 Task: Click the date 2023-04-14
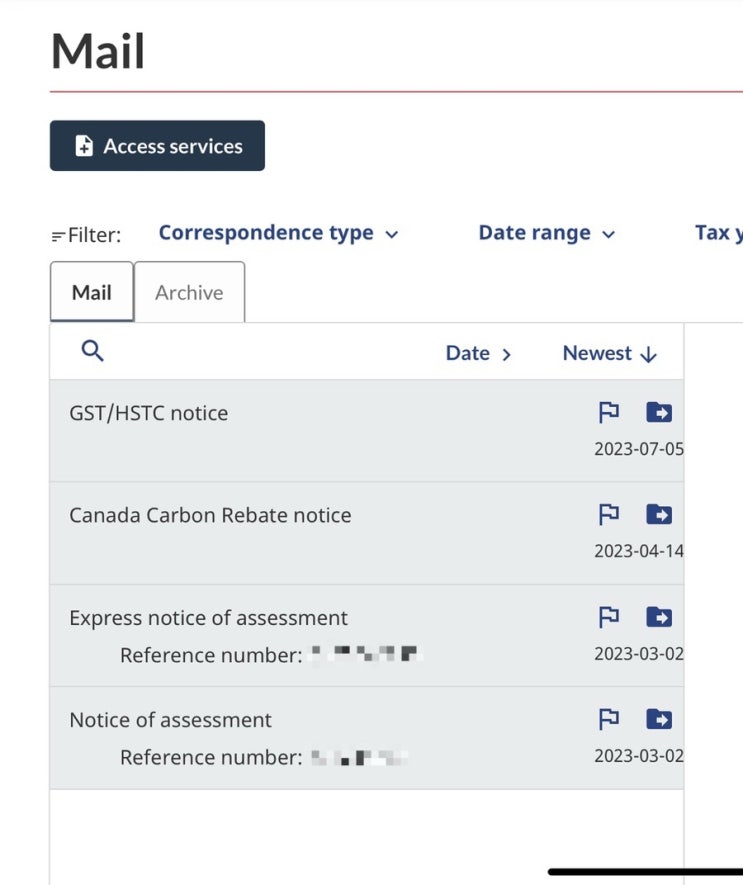(639, 551)
